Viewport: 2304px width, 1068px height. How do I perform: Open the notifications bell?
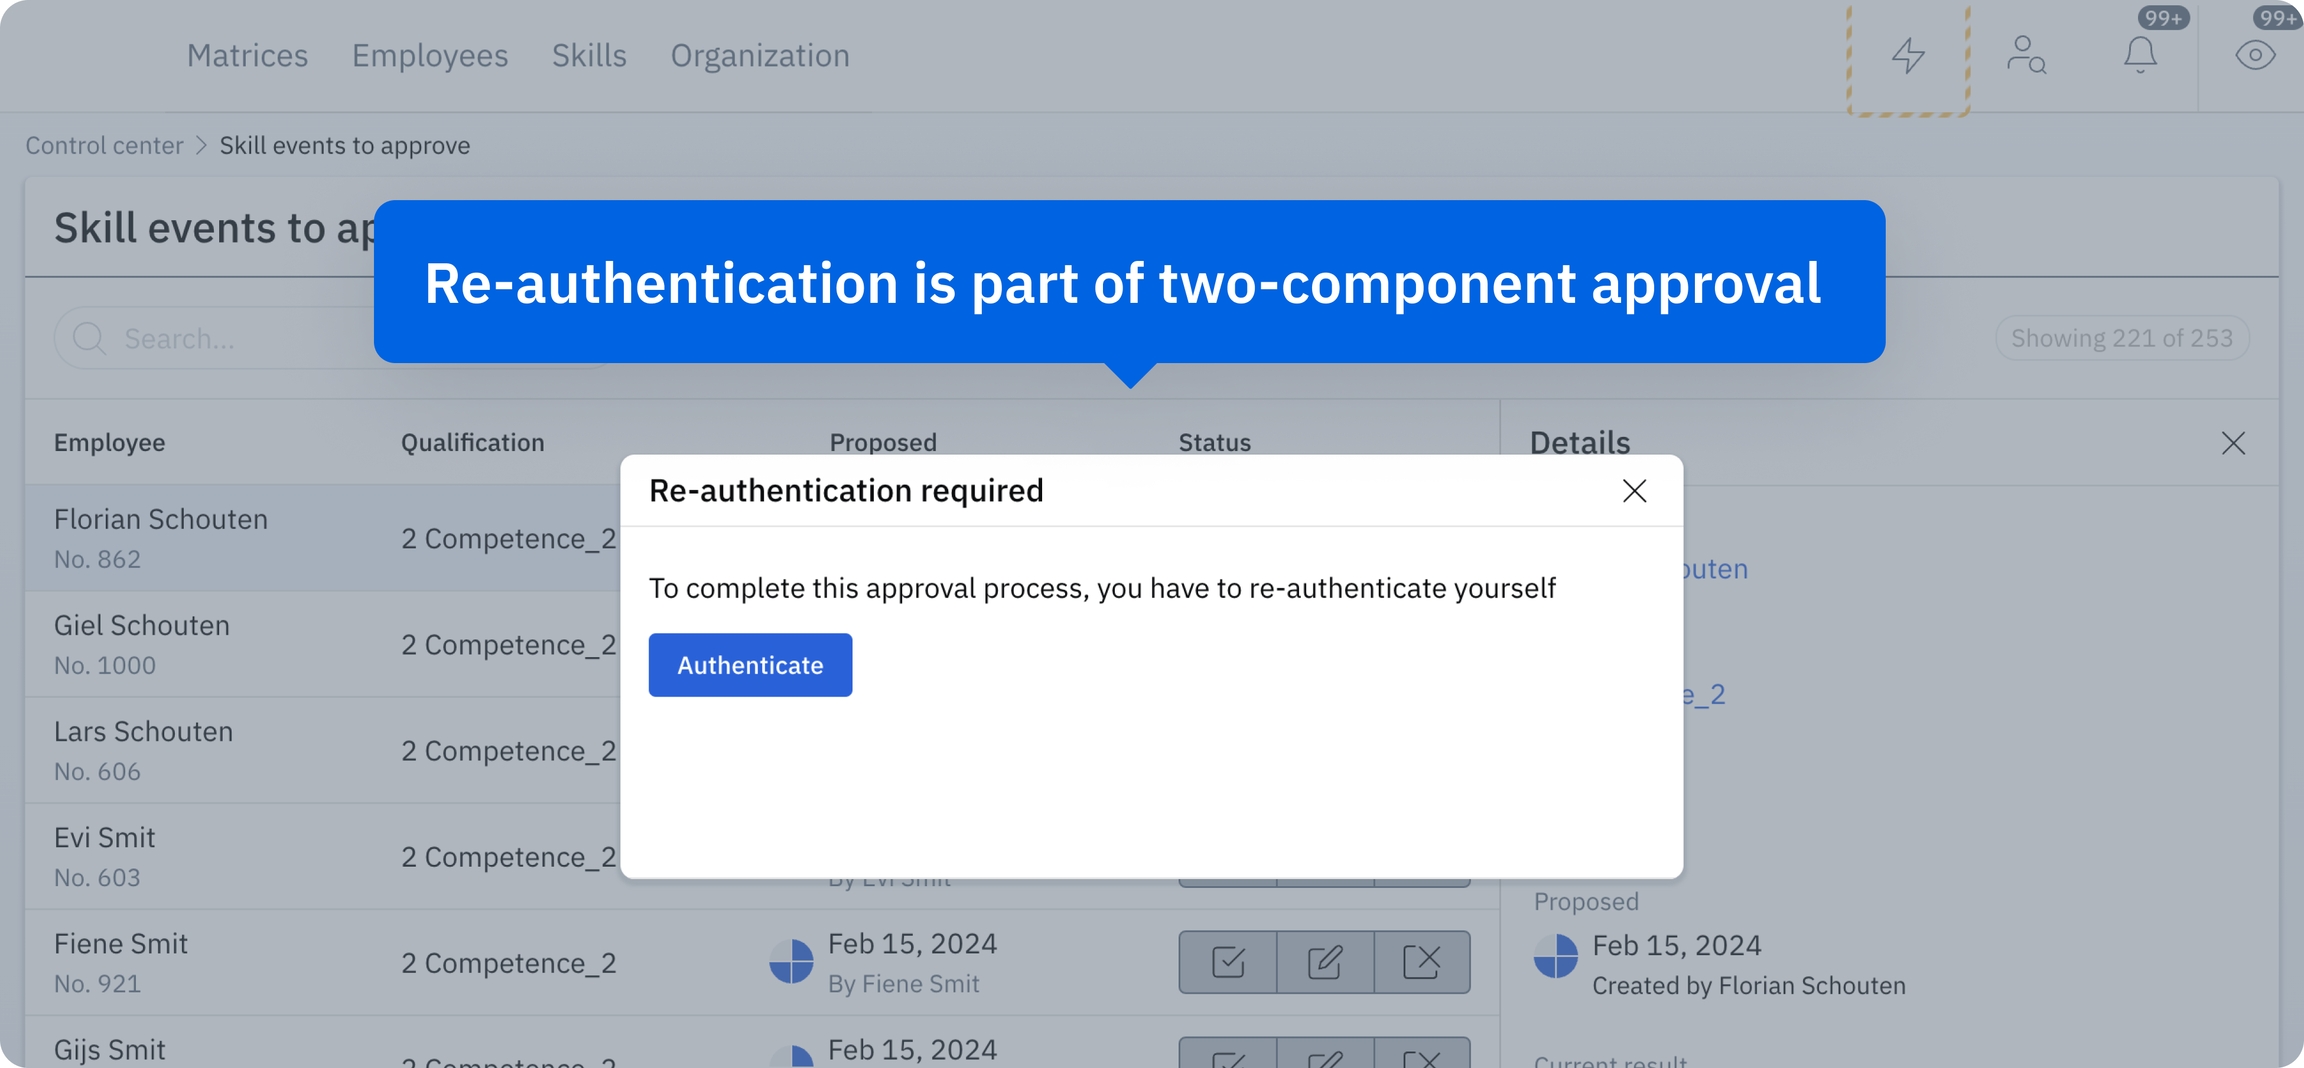pyautogui.click(x=2140, y=55)
